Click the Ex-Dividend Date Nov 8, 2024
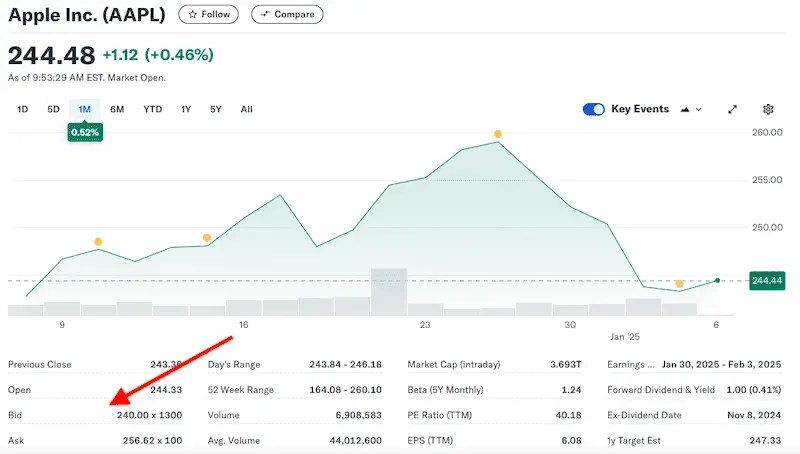 click(x=754, y=415)
